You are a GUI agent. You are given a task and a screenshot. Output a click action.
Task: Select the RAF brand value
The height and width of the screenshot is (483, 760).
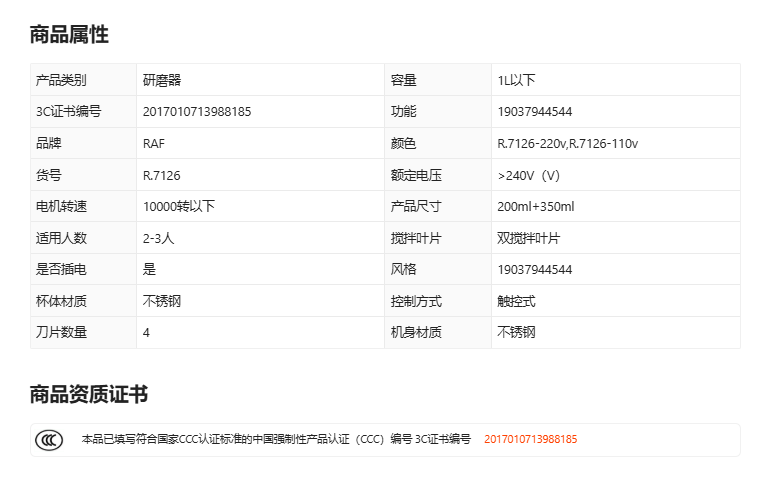tap(154, 144)
